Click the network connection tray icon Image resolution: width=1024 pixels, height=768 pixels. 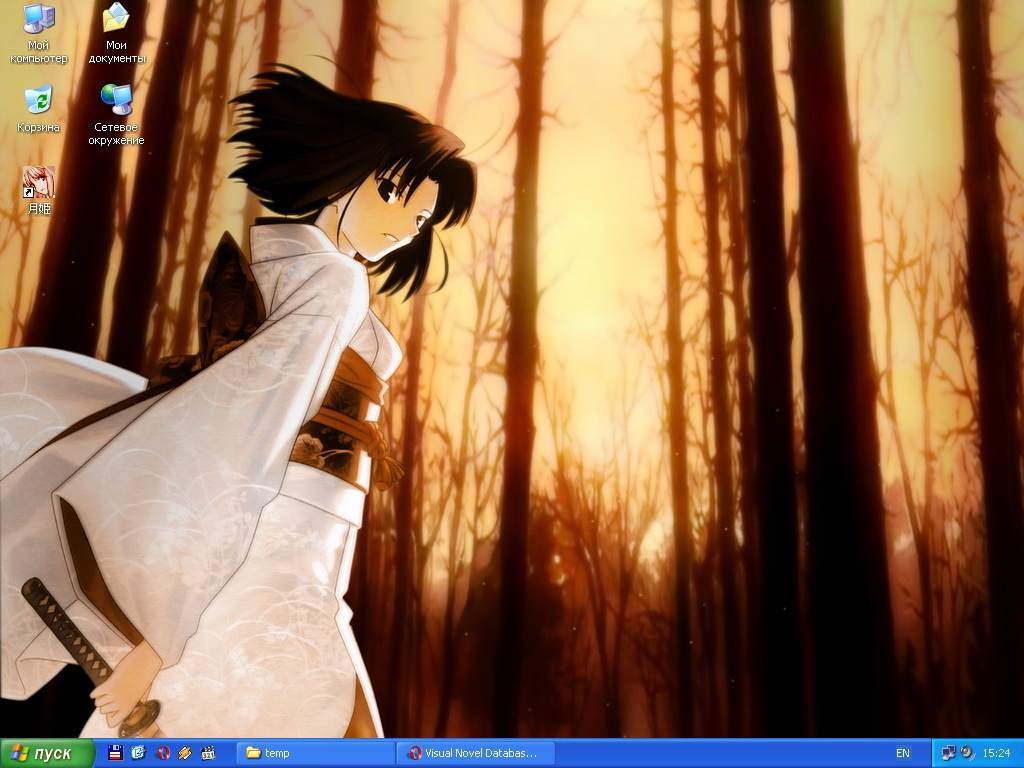(948, 753)
